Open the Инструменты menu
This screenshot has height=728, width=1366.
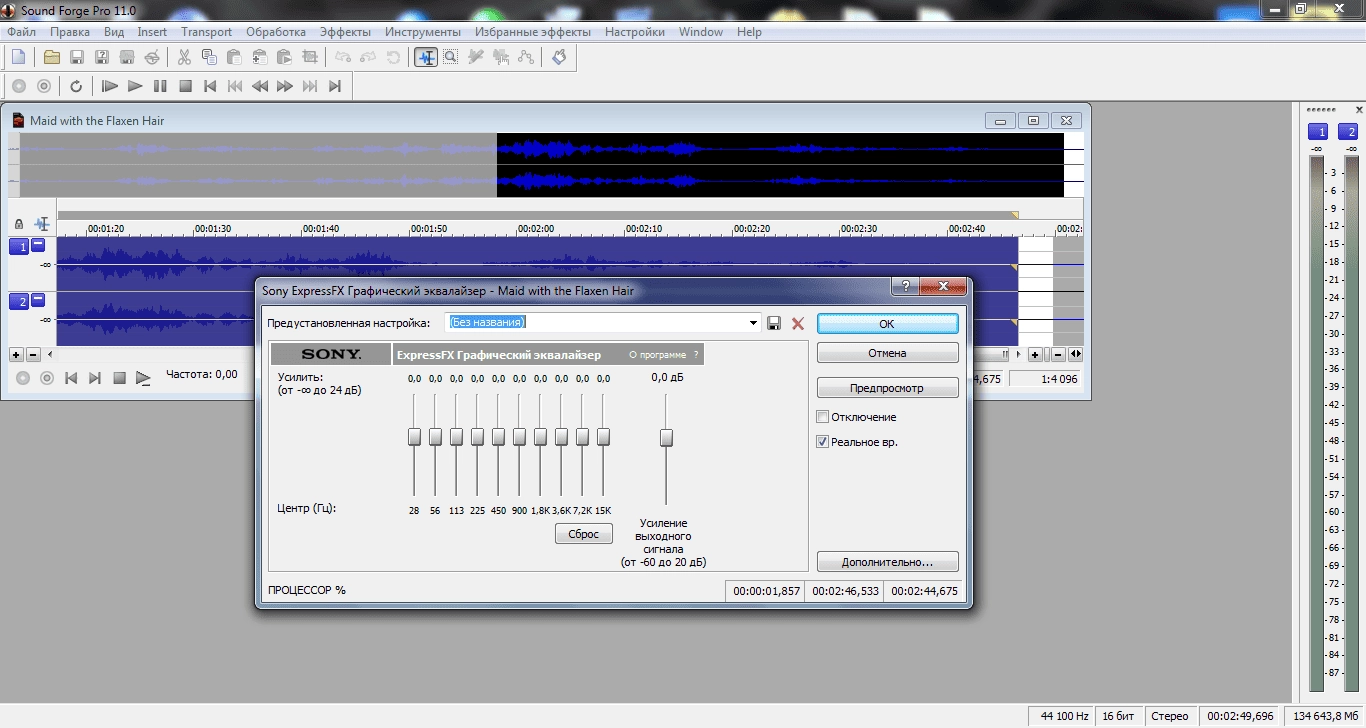click(423, 32)
